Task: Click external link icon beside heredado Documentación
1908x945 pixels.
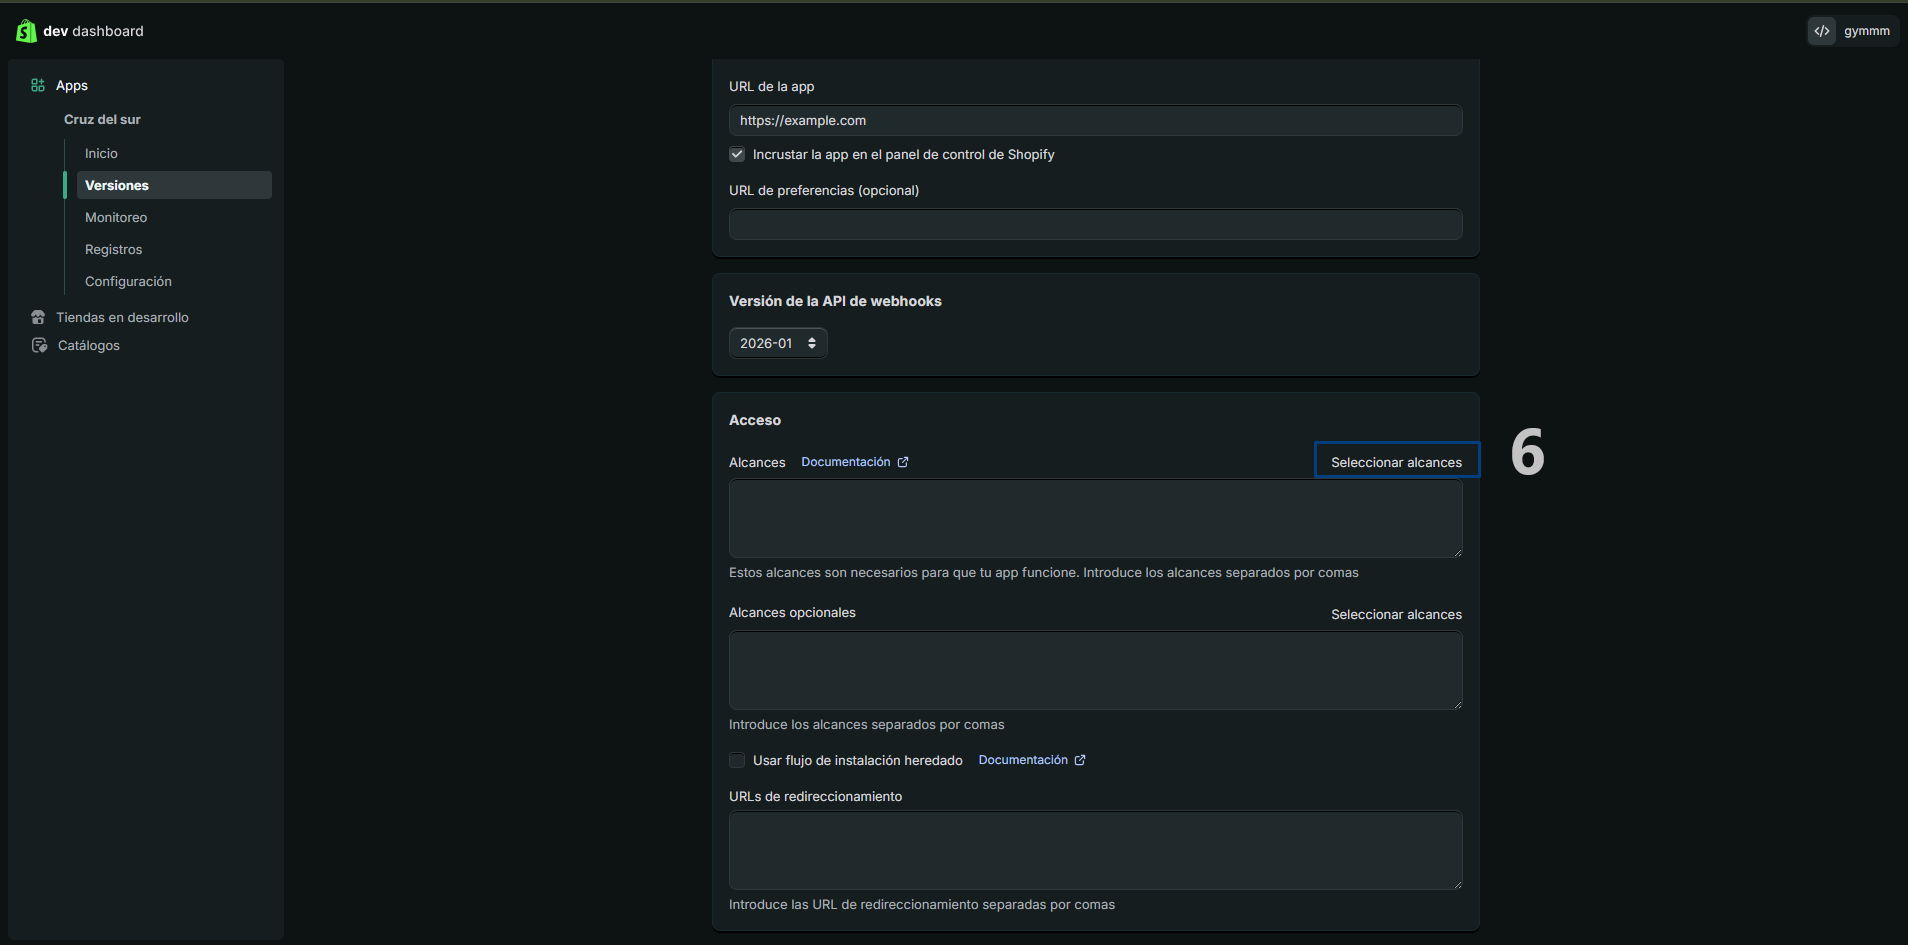Action: point(1080,760)
